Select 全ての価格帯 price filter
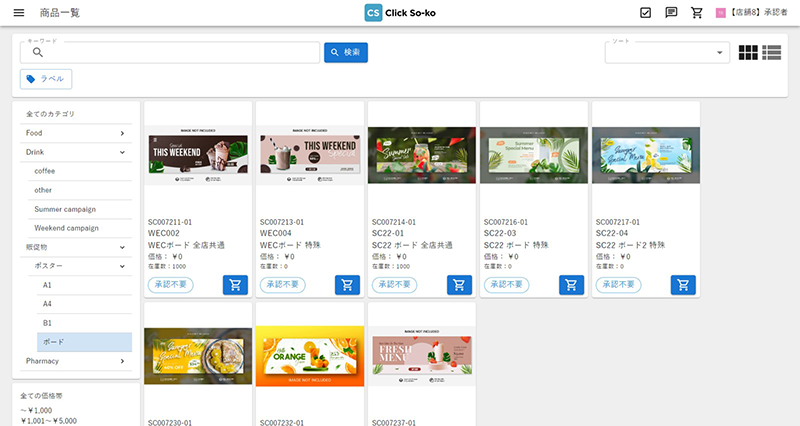The height and width of the screenshot is (426, 800). point(41,396)
